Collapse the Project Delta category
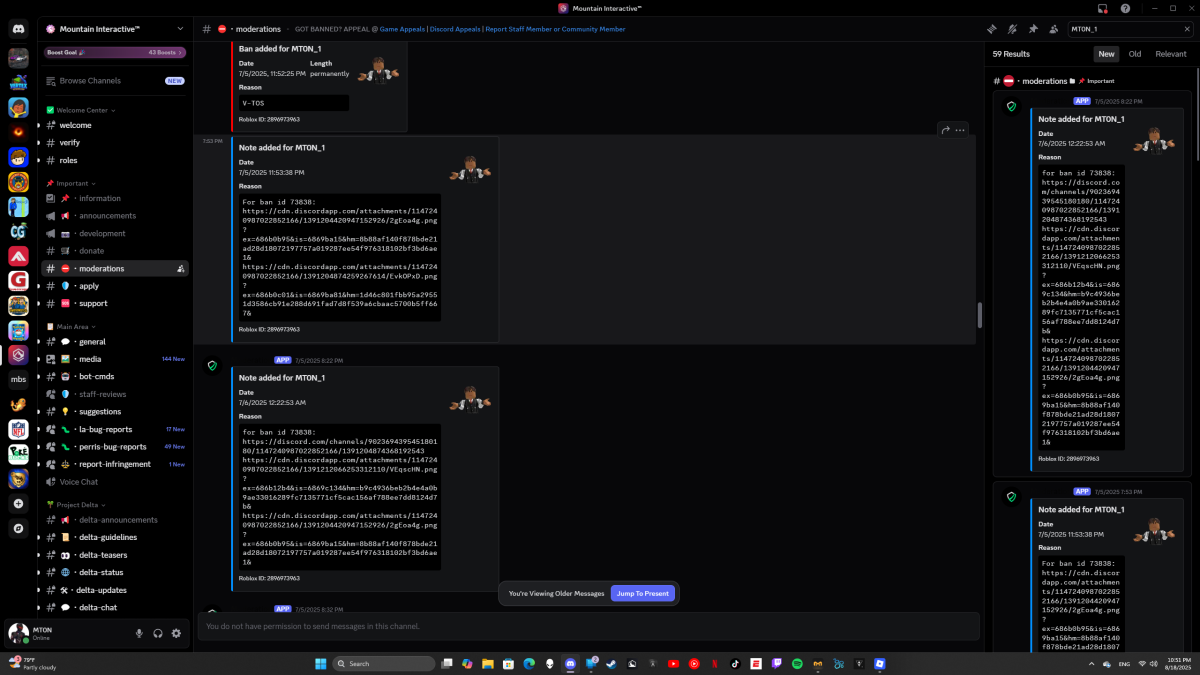The image size is (1200, 675). [80, 505]
